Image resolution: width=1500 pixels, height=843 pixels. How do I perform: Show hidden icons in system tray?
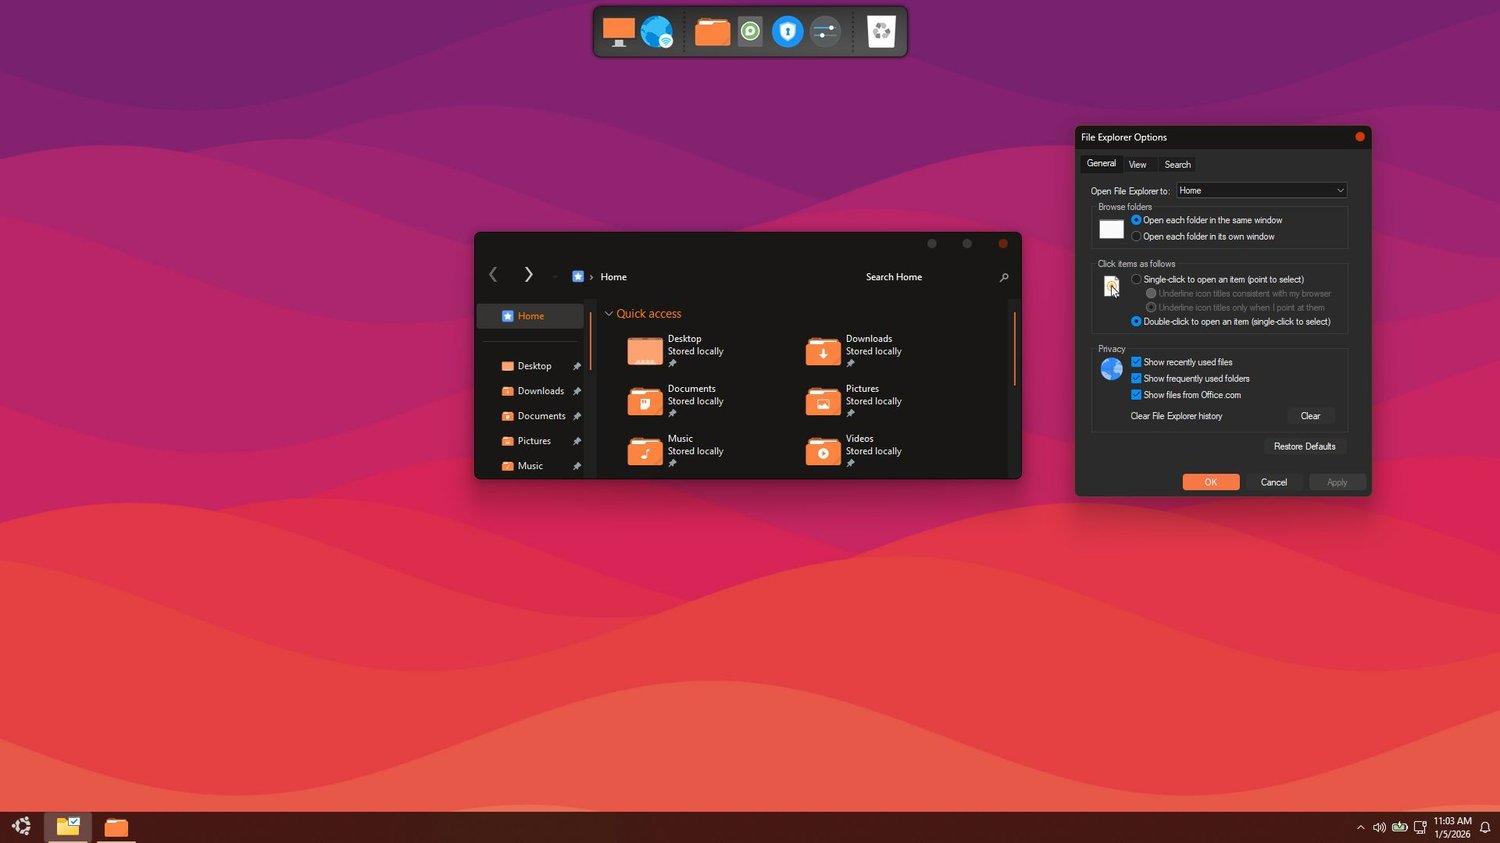click(x=1360, y=827)
